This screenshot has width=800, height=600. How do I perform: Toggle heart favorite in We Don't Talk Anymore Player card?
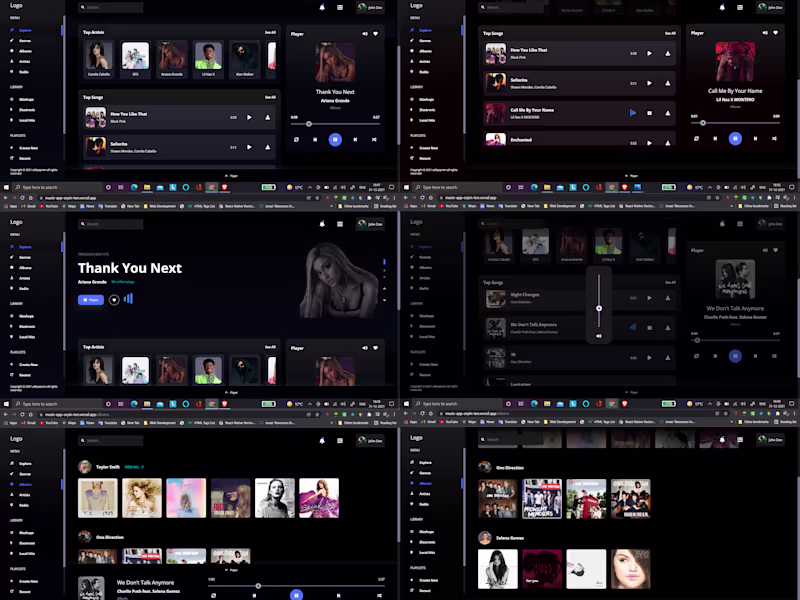pyautogui.click(x=776, y=250)
